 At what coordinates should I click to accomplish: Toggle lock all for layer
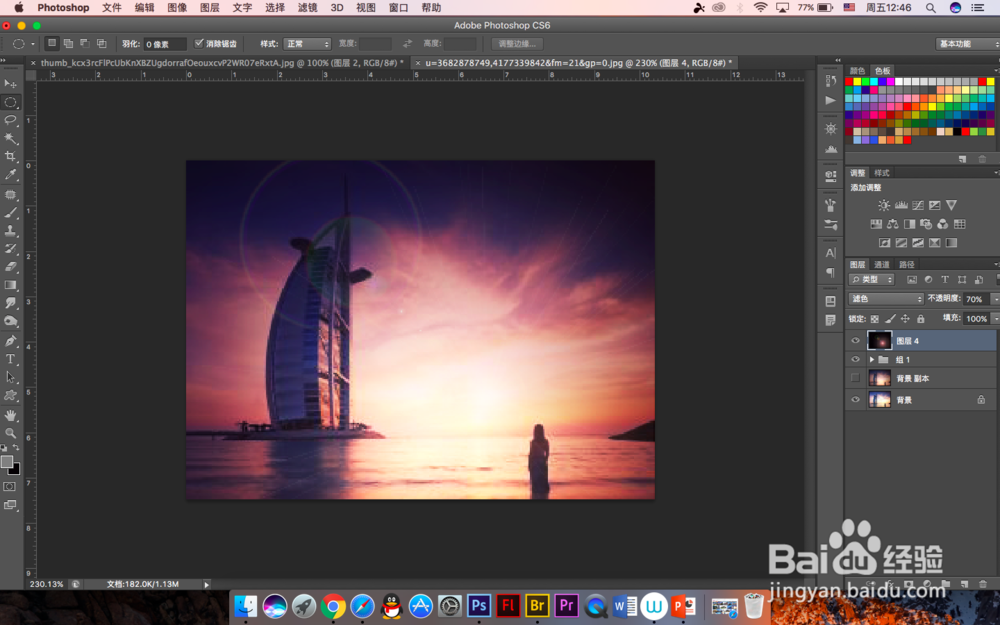[x=921, y=319]
